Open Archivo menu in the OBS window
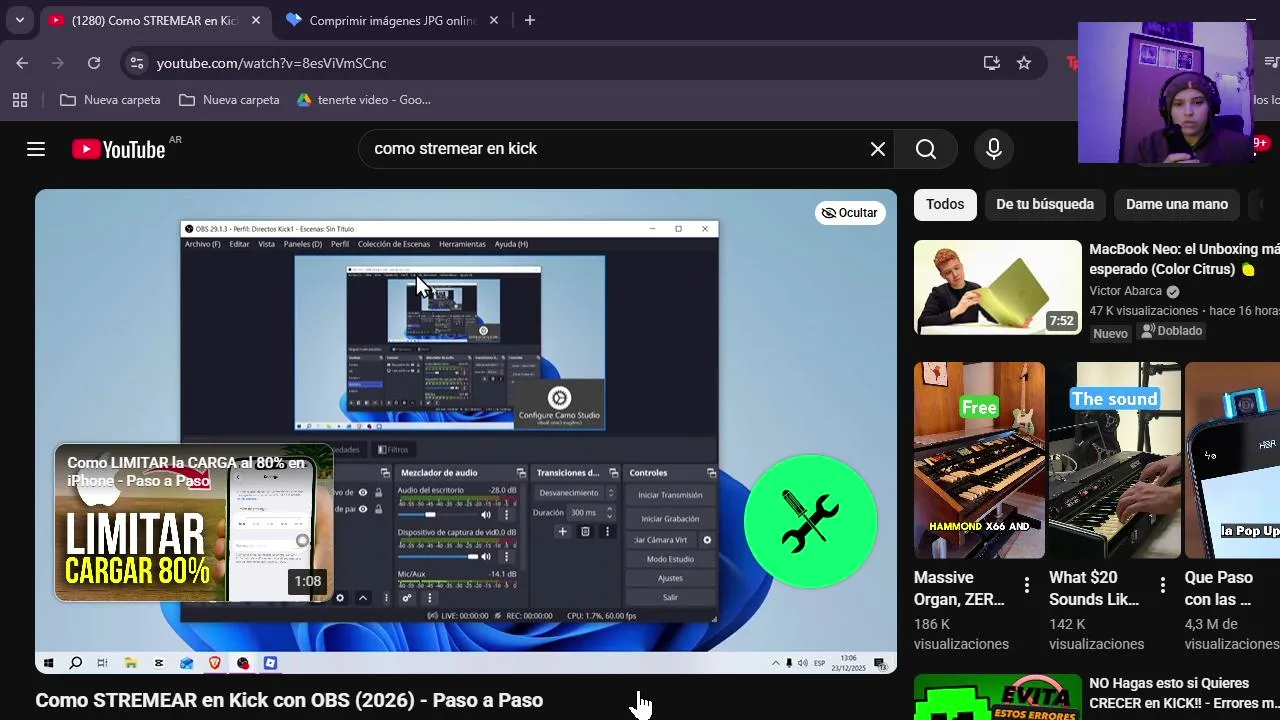Screen dimensions: 1280x720 203,244
